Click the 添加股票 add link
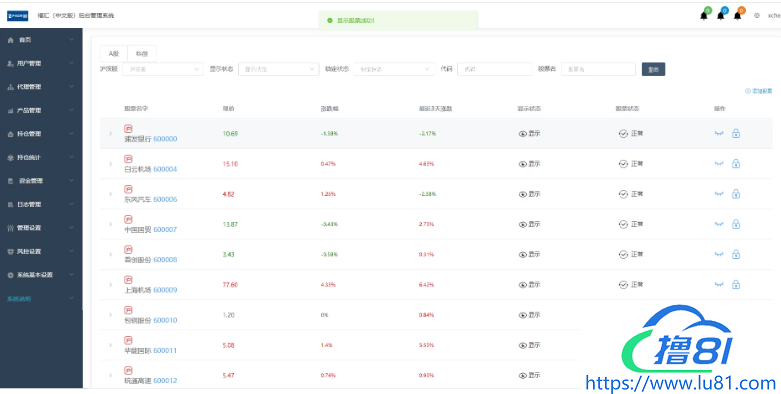The width and height of the screenshot is (781, 394). pos(759,91)
